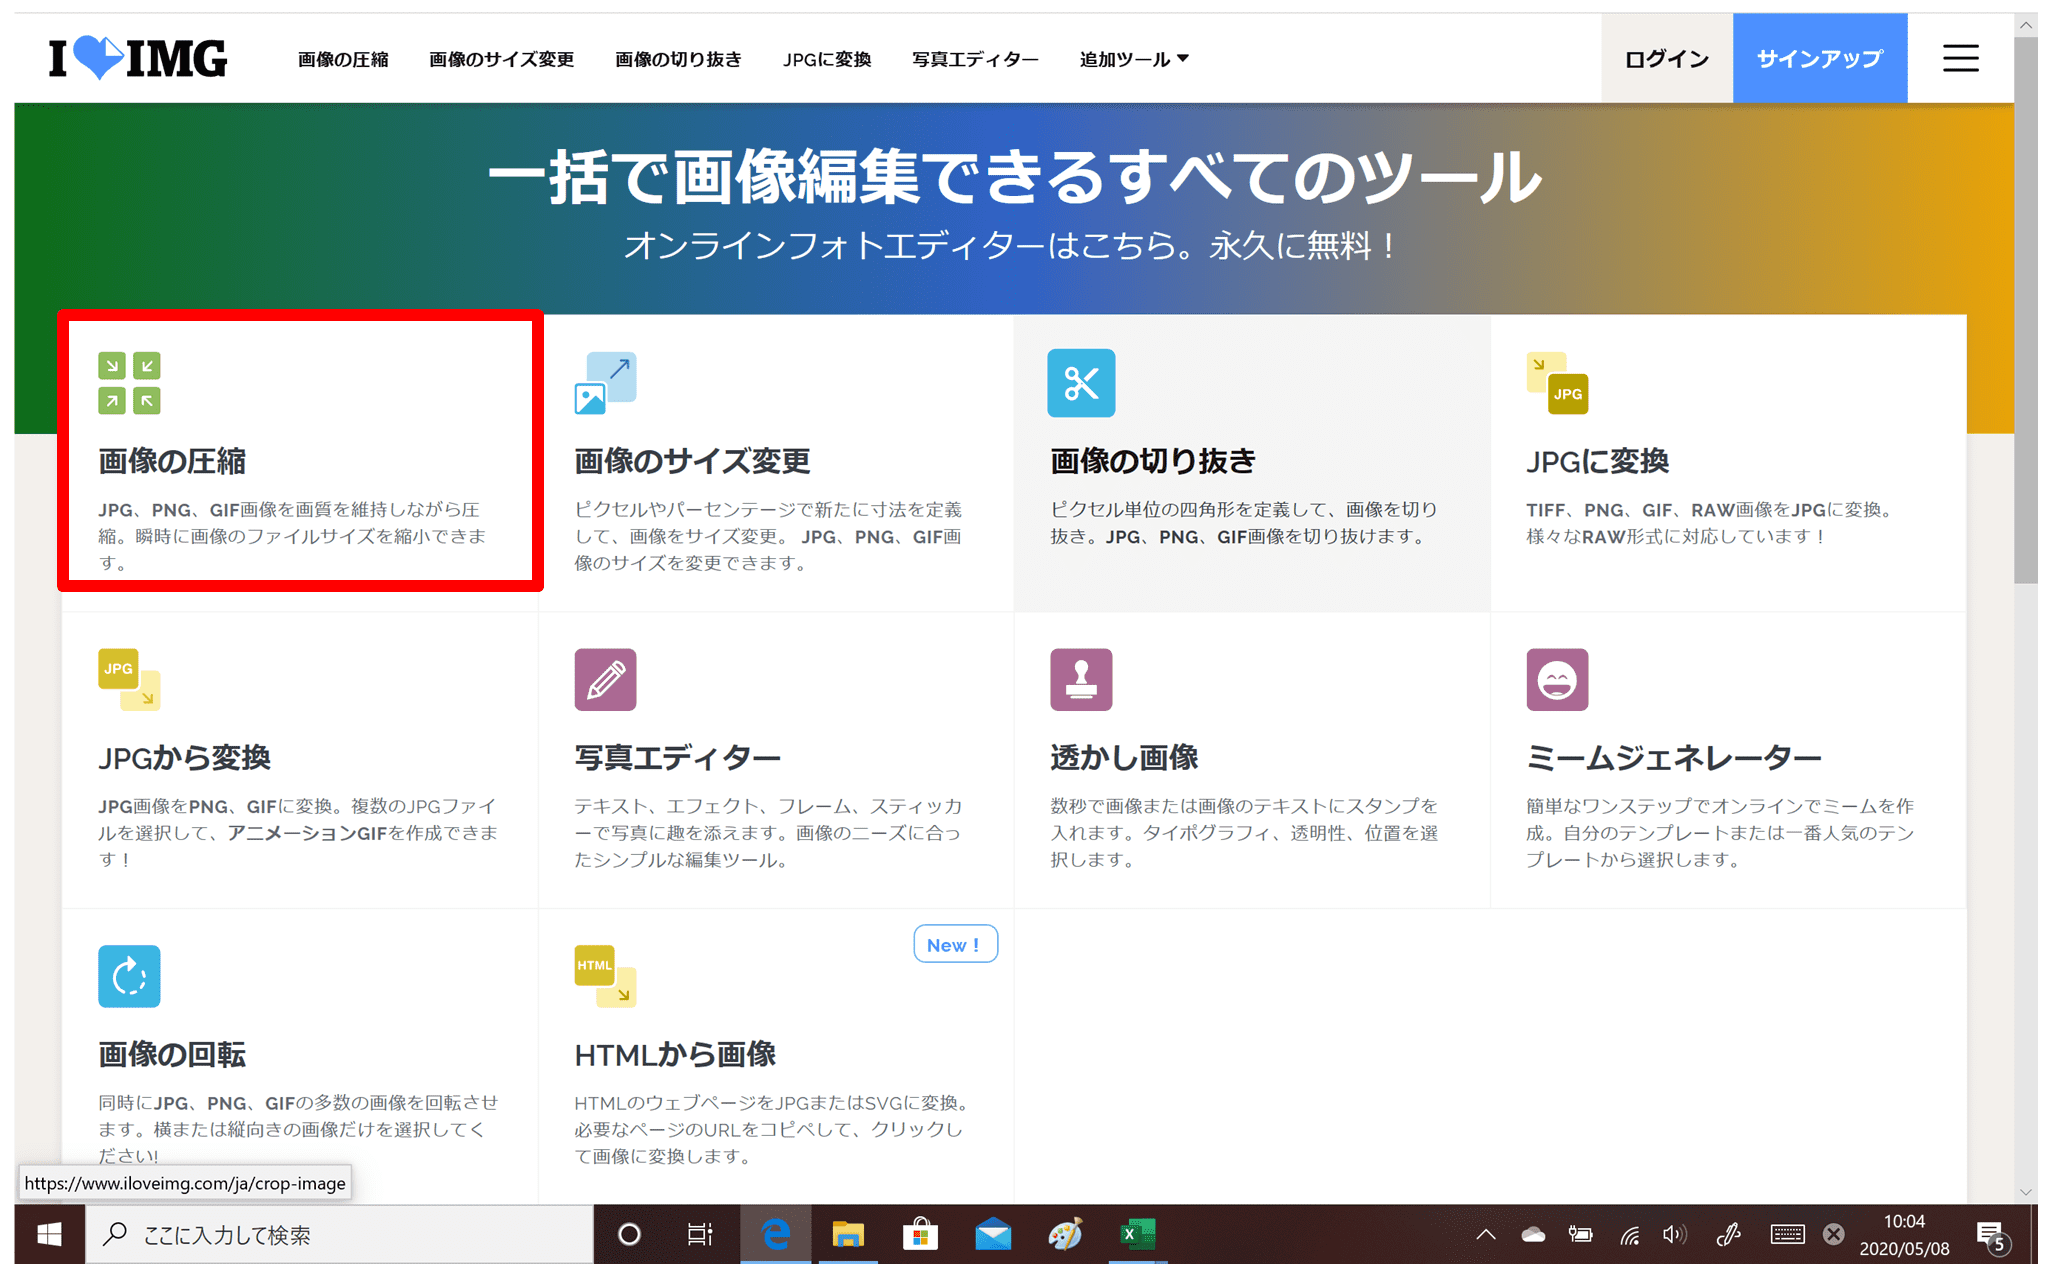This screenshot has width=2051, height=1270.
Task: Open the Windows Ink pen tray icon
Action: 1728,1235
